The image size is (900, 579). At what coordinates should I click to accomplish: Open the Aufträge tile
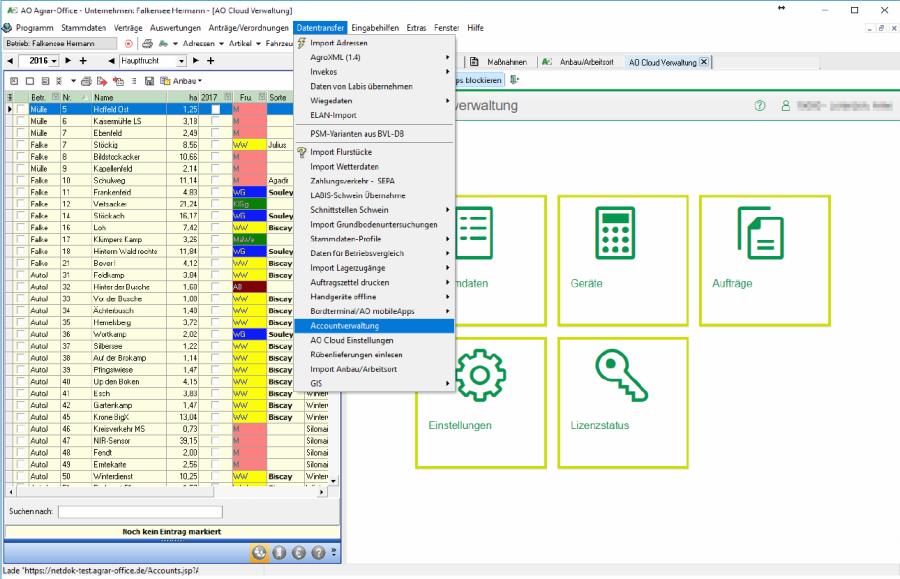764,260
